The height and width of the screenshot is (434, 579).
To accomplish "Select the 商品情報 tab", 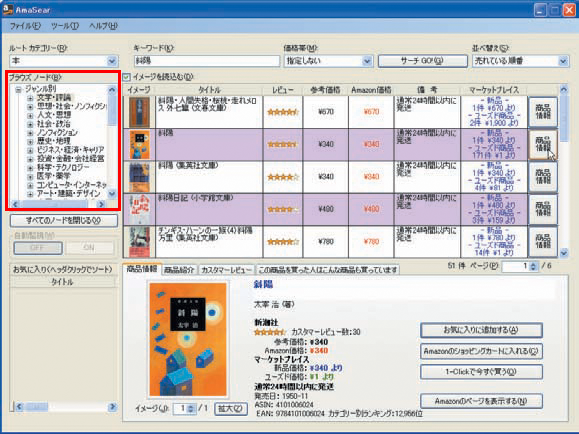I will (x=142, y=269).
